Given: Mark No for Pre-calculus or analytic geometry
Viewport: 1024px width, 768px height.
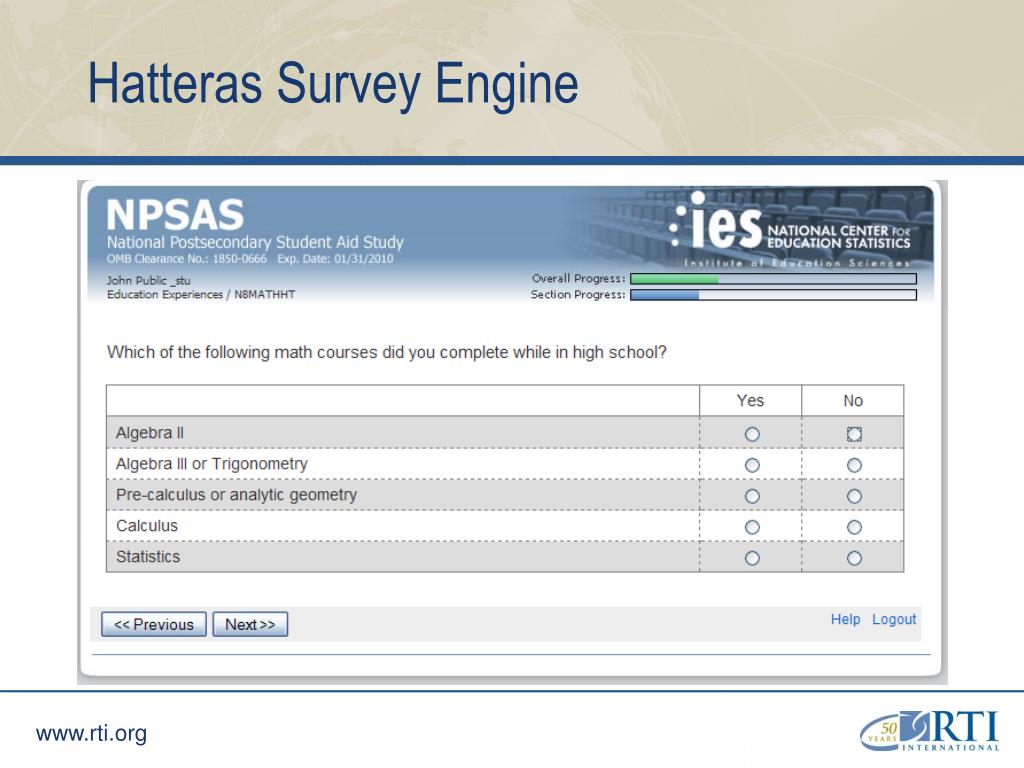Looking at the screenshot, I should click(854, 496).
